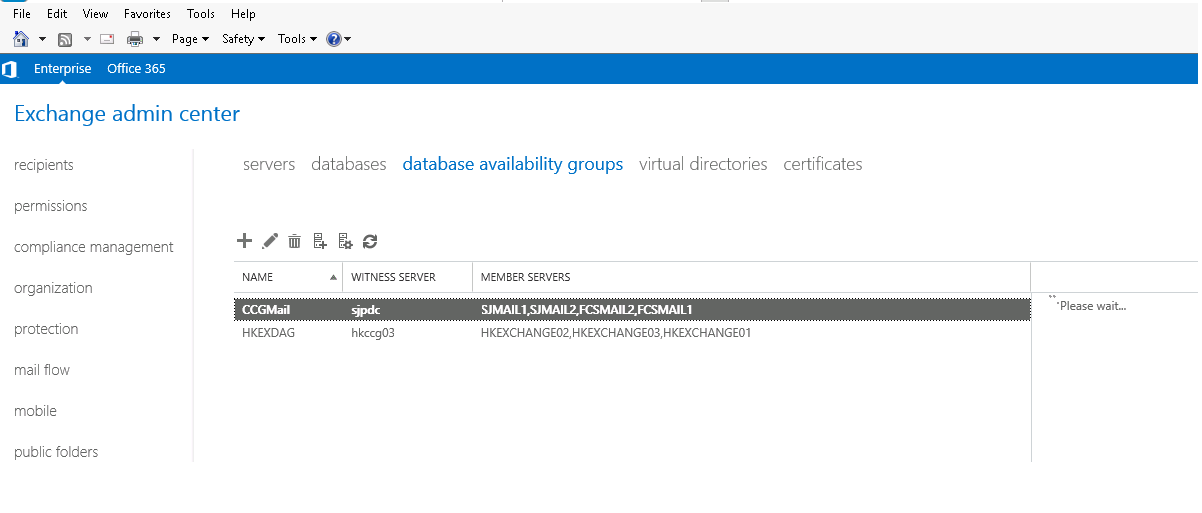Open public folders in left navigation
The image size is (1202, 513).
pyautogui.click(x=56, y=452)
